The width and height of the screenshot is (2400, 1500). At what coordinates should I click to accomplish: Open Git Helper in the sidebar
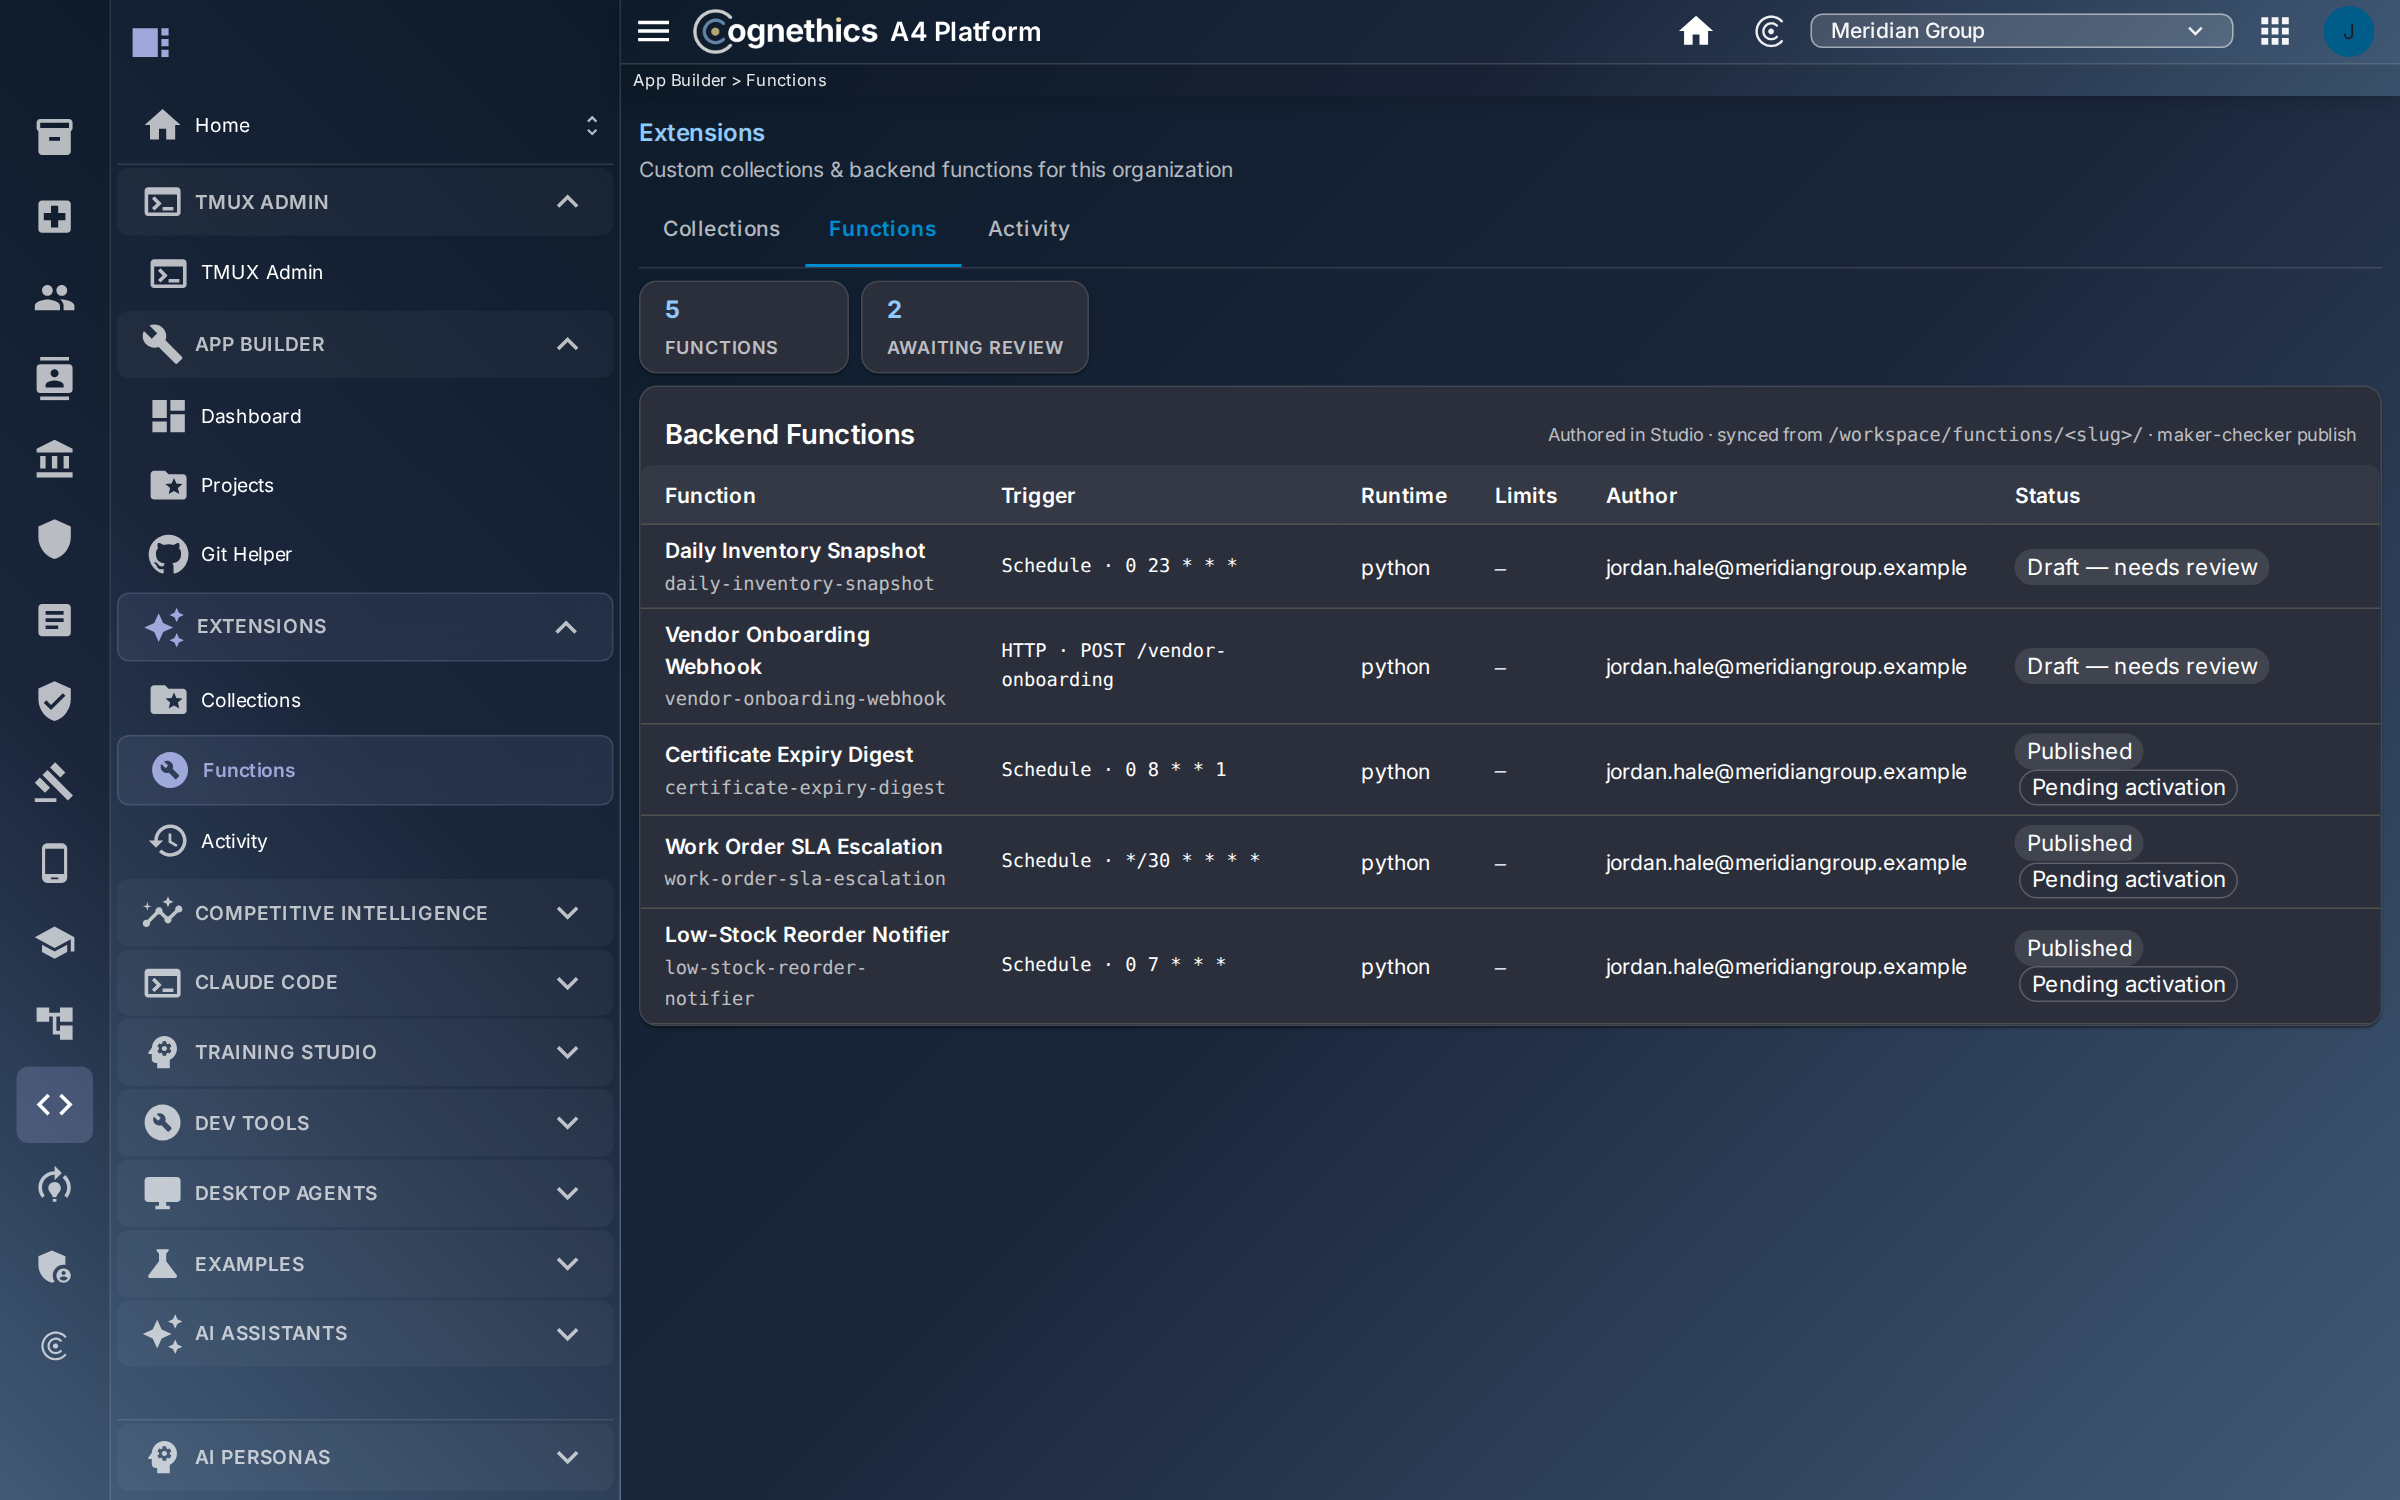click(x=364, y=554)
